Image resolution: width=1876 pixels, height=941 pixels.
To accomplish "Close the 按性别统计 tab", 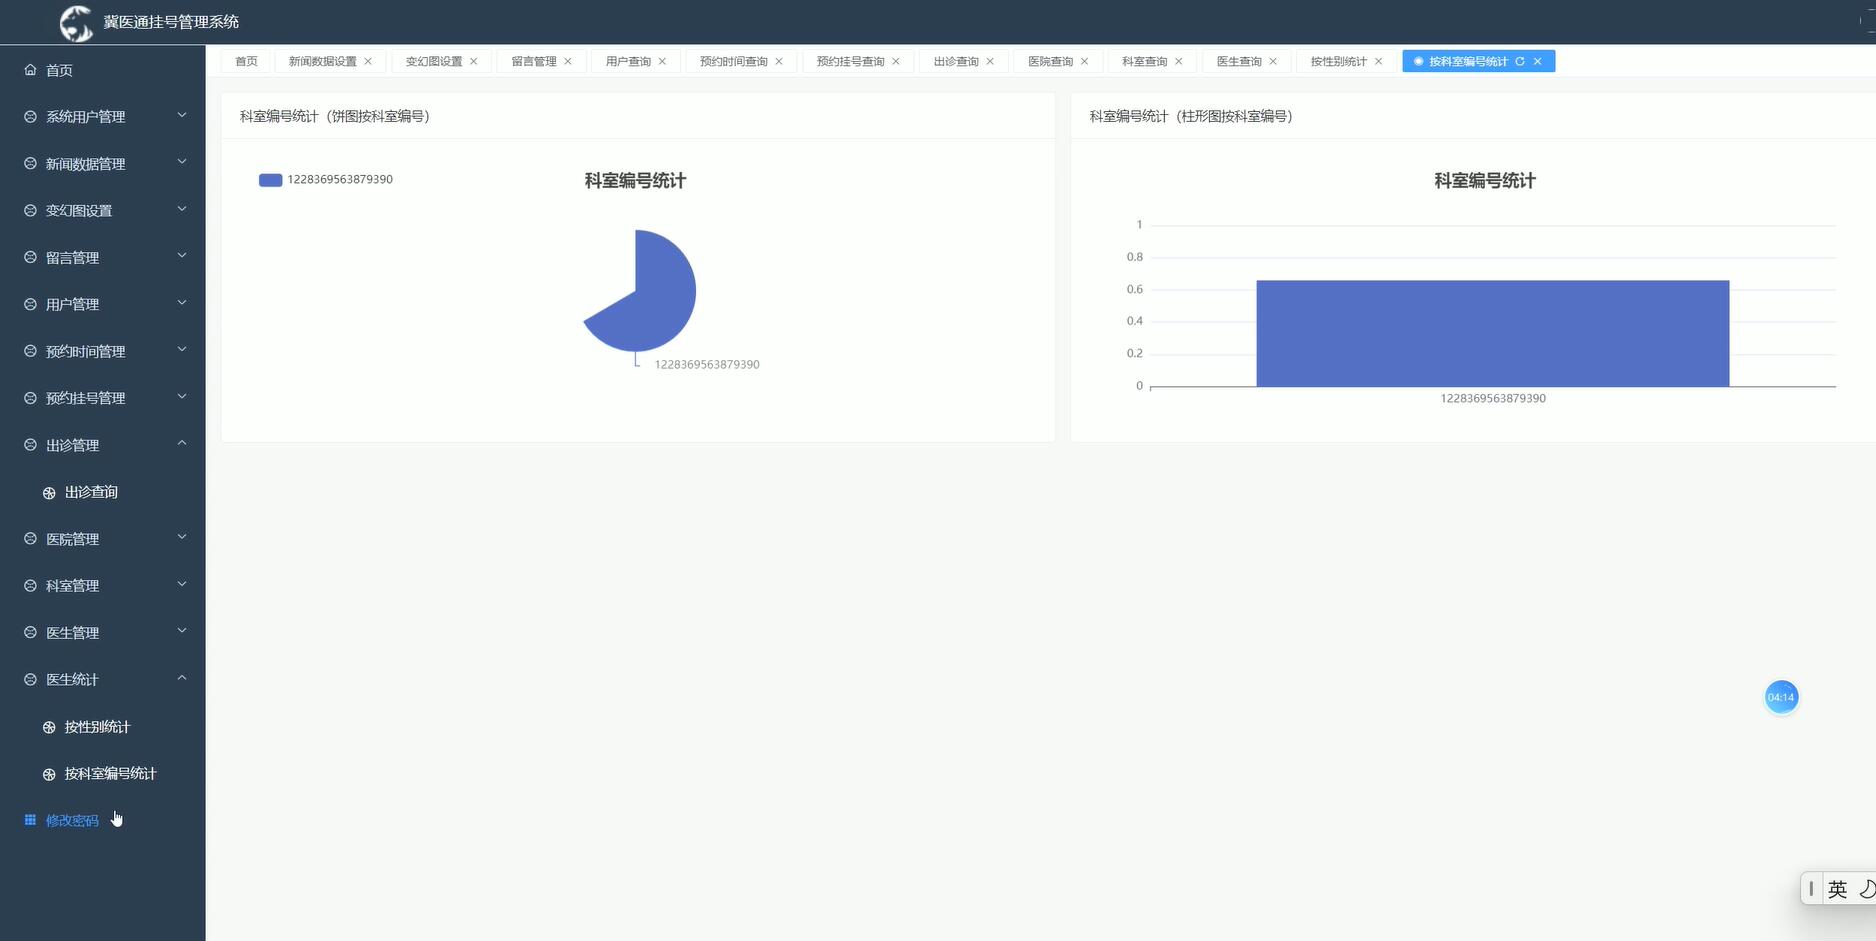I will (x=1378, y=61).
